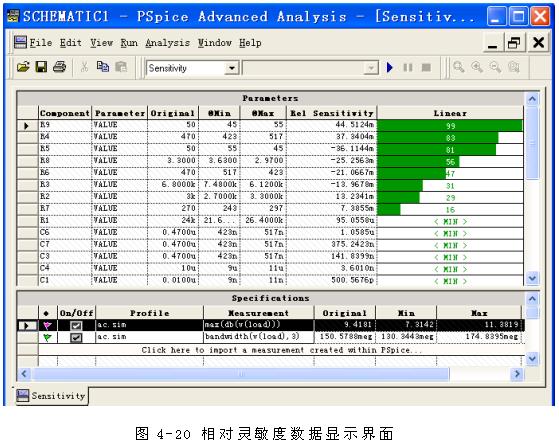Click the Profile column header
Screen dimensions: 559x446
pos(149,313)
